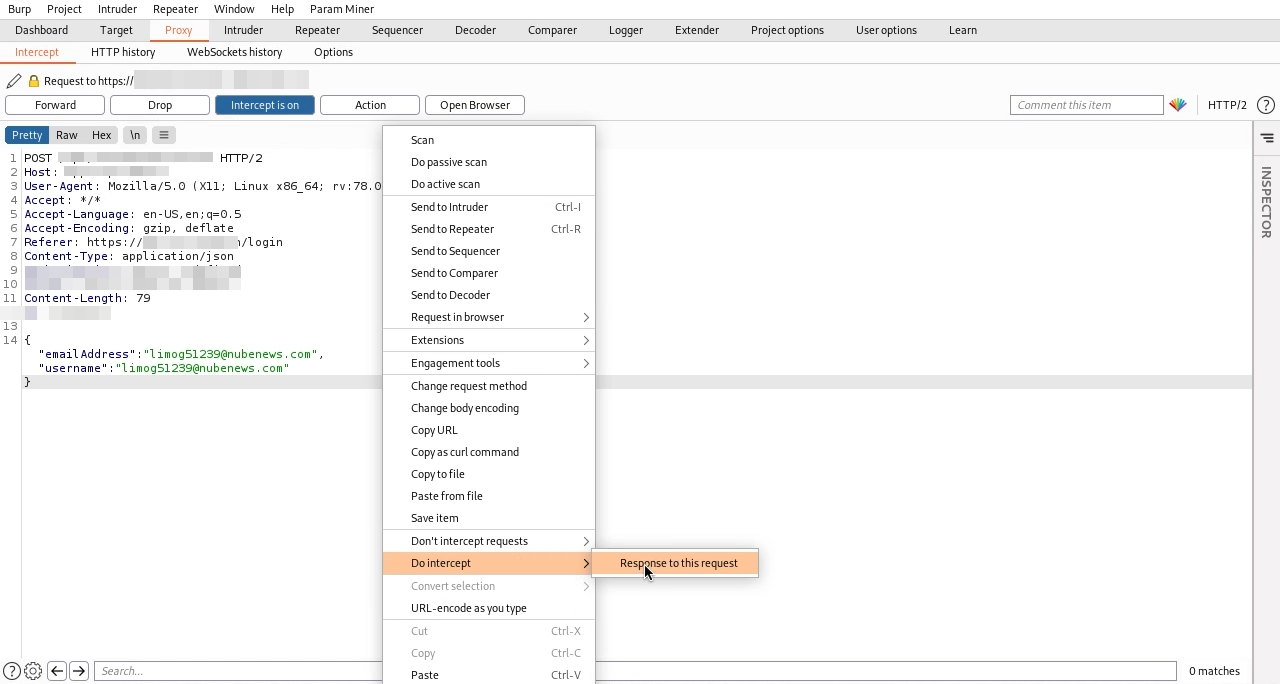Choose 'Send to Repeater' from context menu
1280x684 pixels.
pos(452,229)
